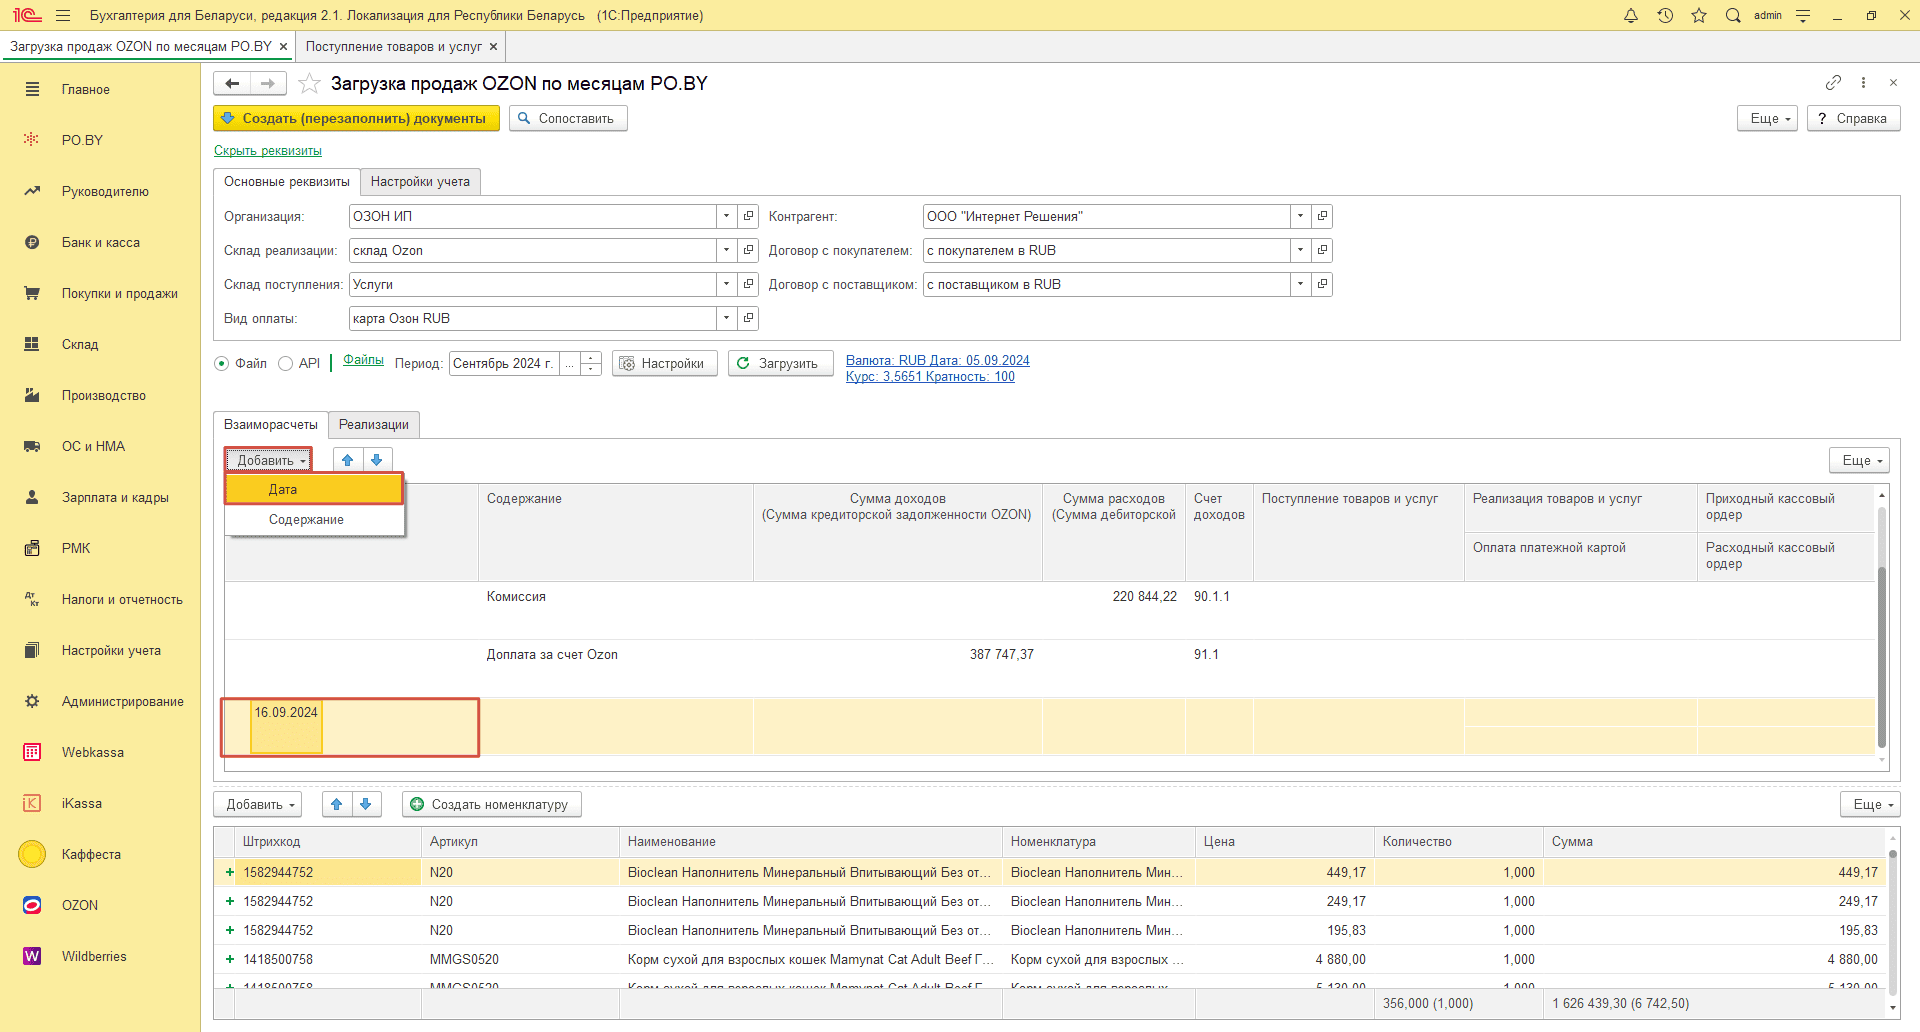Open Файлы link

click(364, 360)
